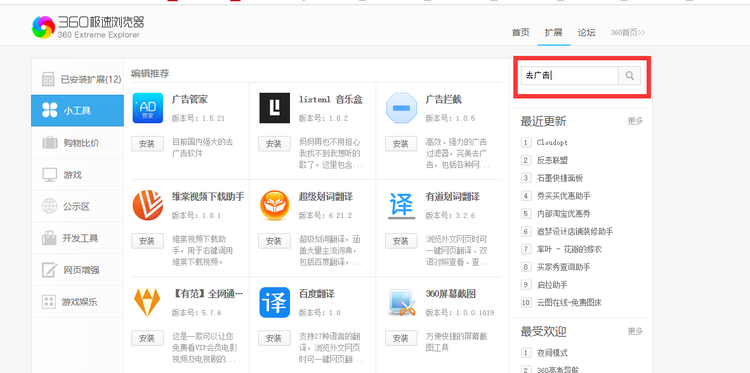Select the 网页增强 category label
The width and height of the screenshot is (750, 373).
point(81,270)
